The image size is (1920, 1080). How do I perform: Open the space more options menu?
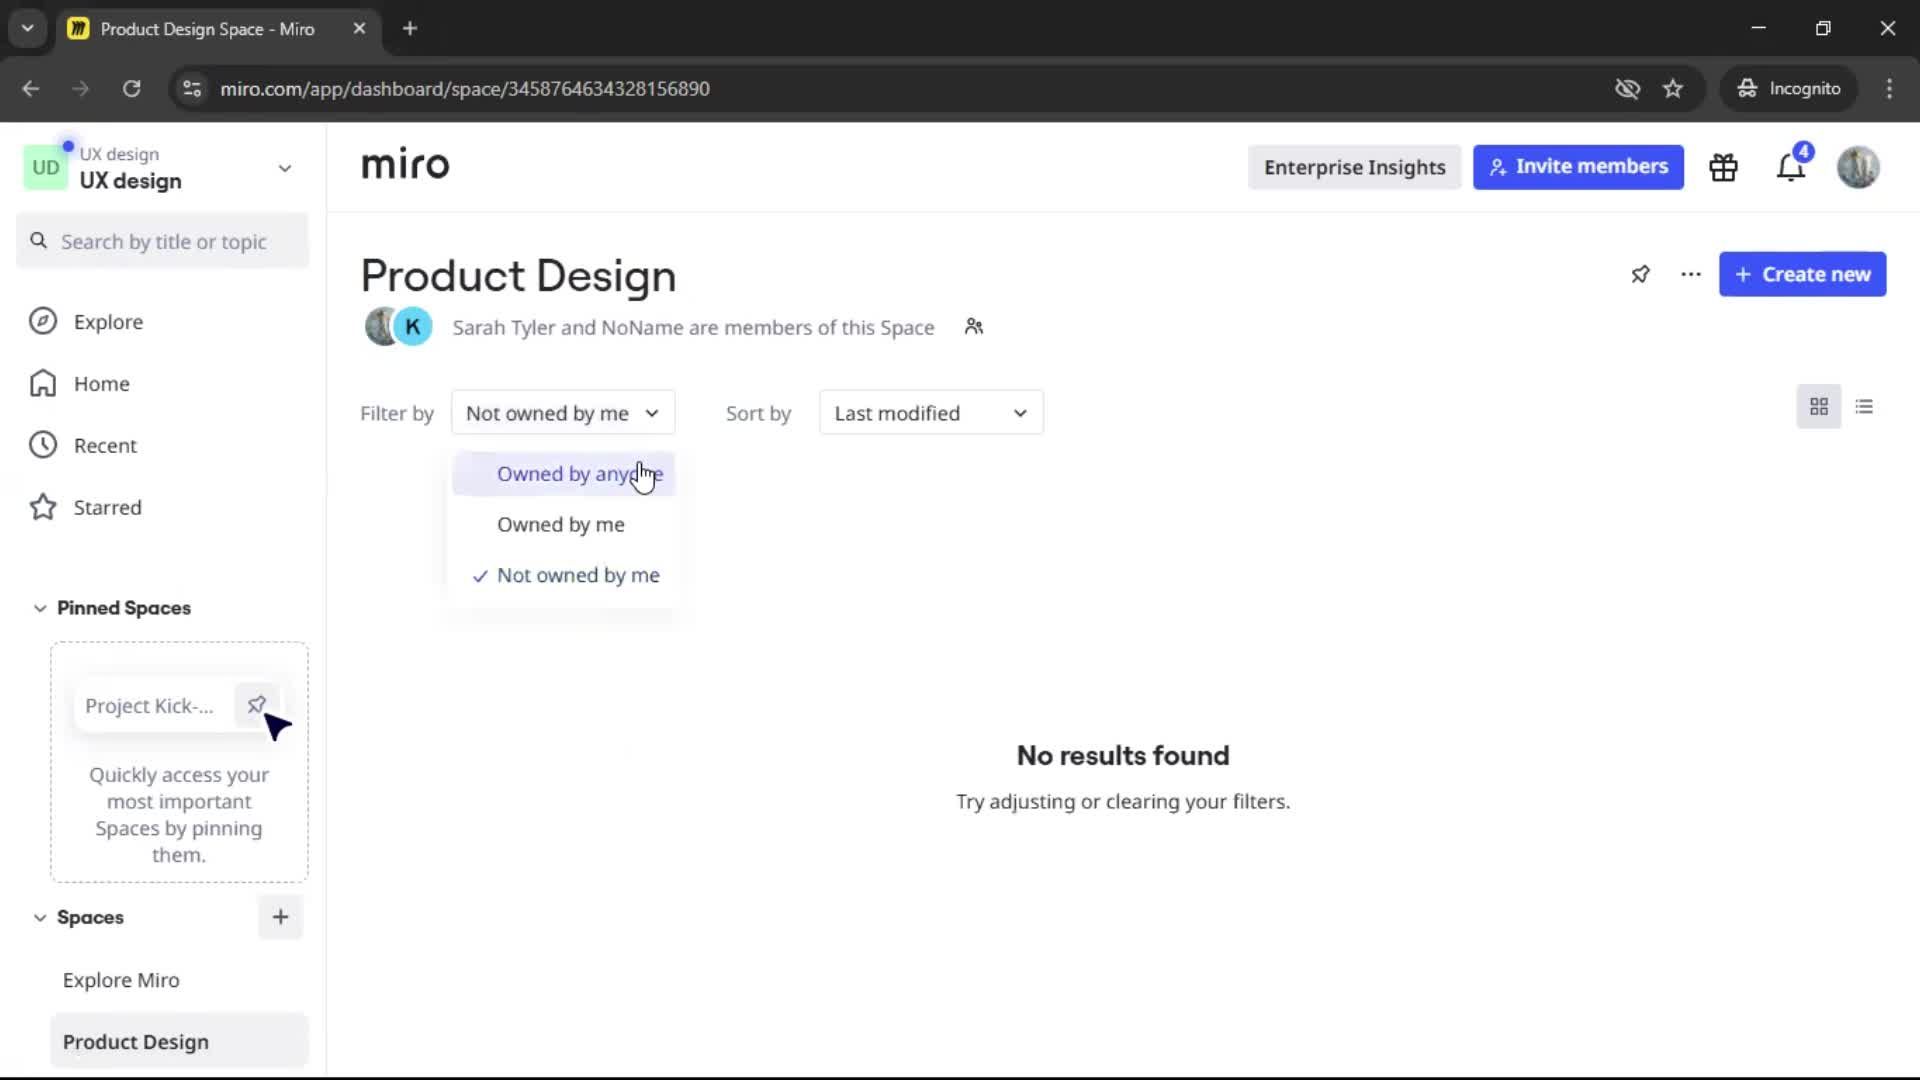point(1691,274)
